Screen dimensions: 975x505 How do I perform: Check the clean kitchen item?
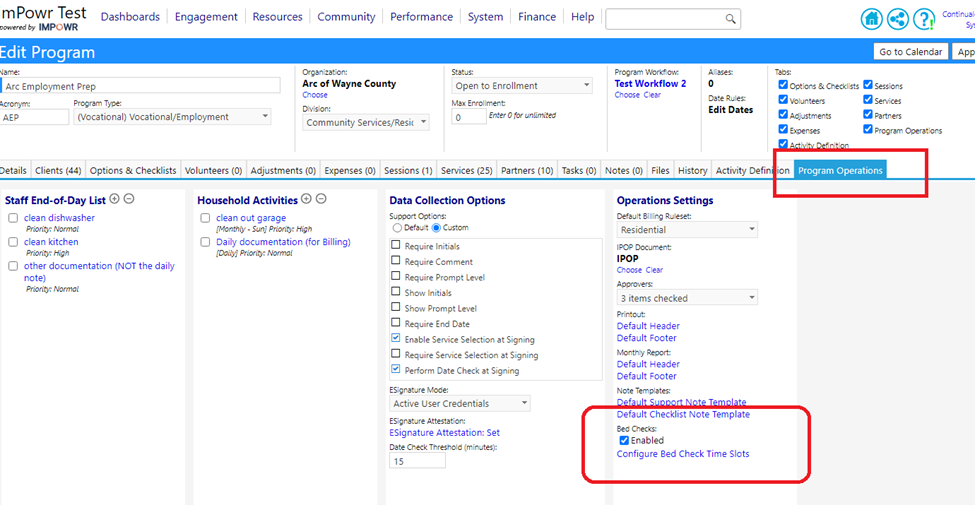tap(13, 243)
